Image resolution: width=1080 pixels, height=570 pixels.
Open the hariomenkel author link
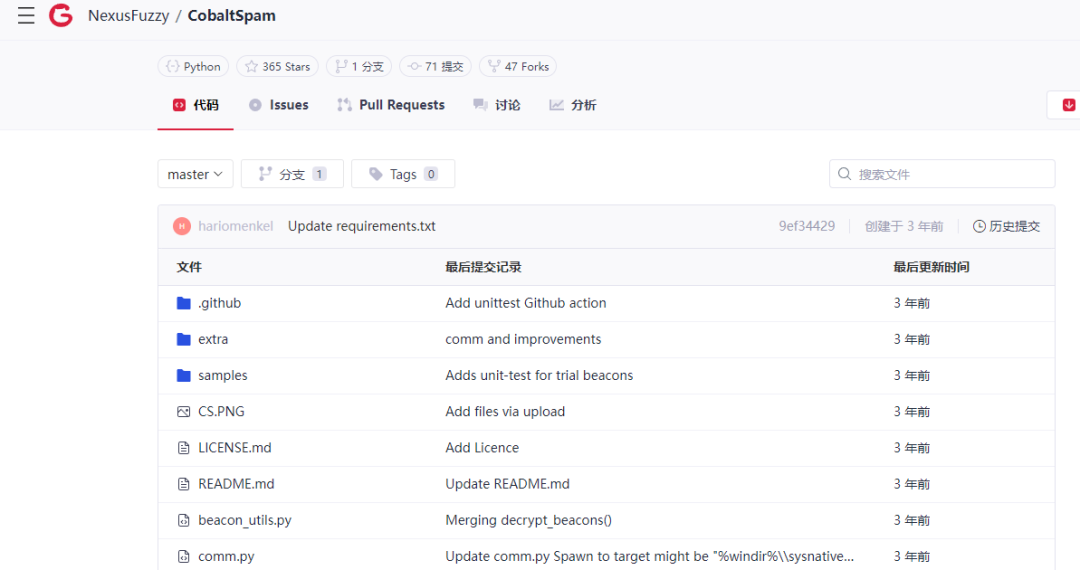[236, 226]
